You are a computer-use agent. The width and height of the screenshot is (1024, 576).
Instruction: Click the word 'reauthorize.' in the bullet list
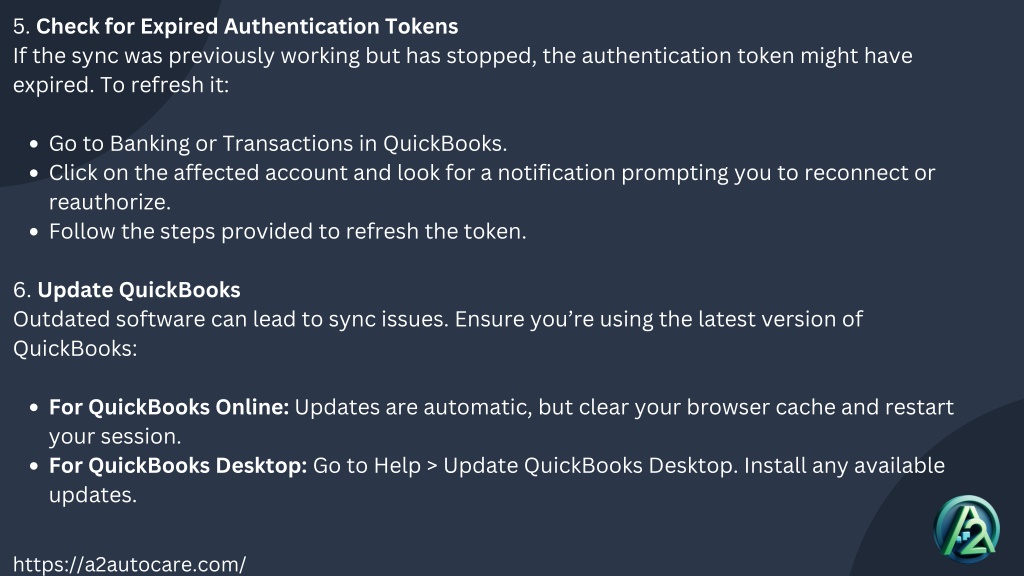110,202
